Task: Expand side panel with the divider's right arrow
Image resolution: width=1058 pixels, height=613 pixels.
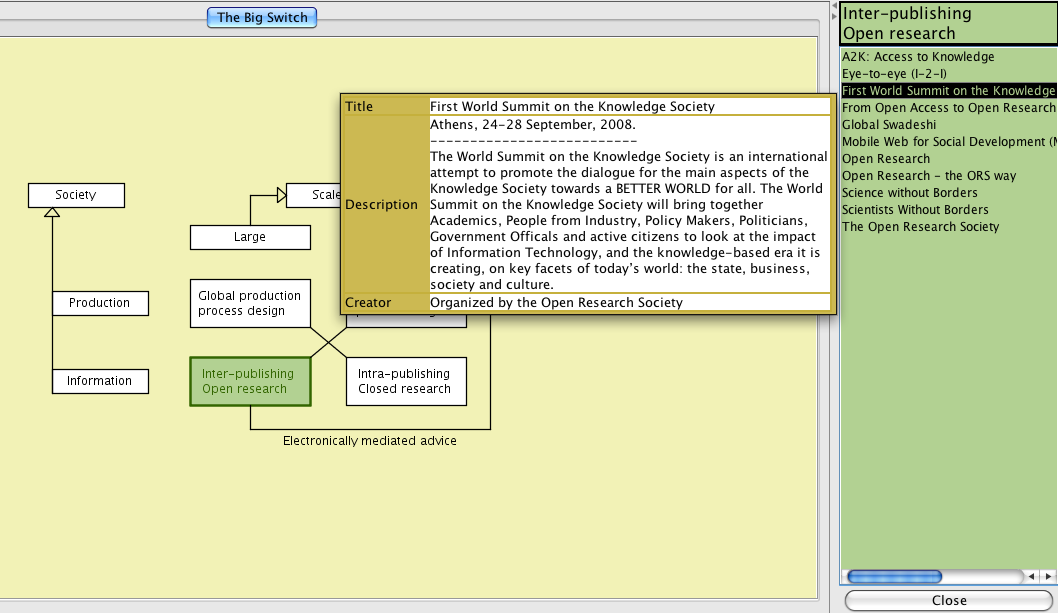Action: [x=834, y=17]
